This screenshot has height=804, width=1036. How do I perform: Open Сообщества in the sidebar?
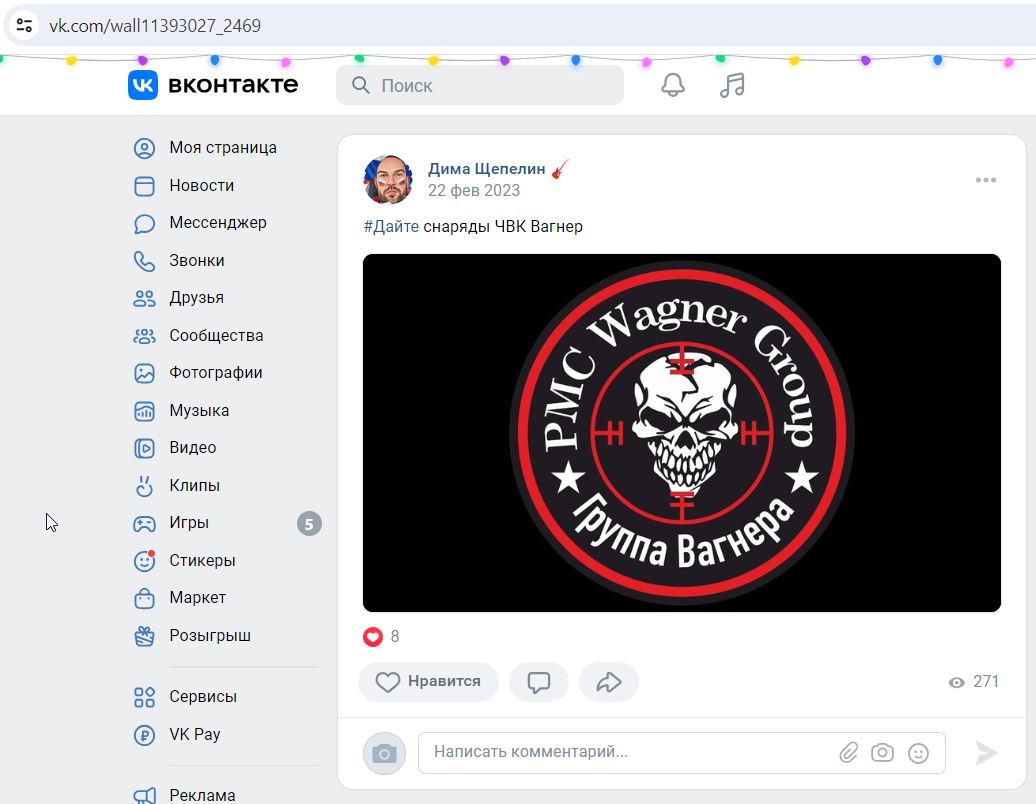click(216, 336)
